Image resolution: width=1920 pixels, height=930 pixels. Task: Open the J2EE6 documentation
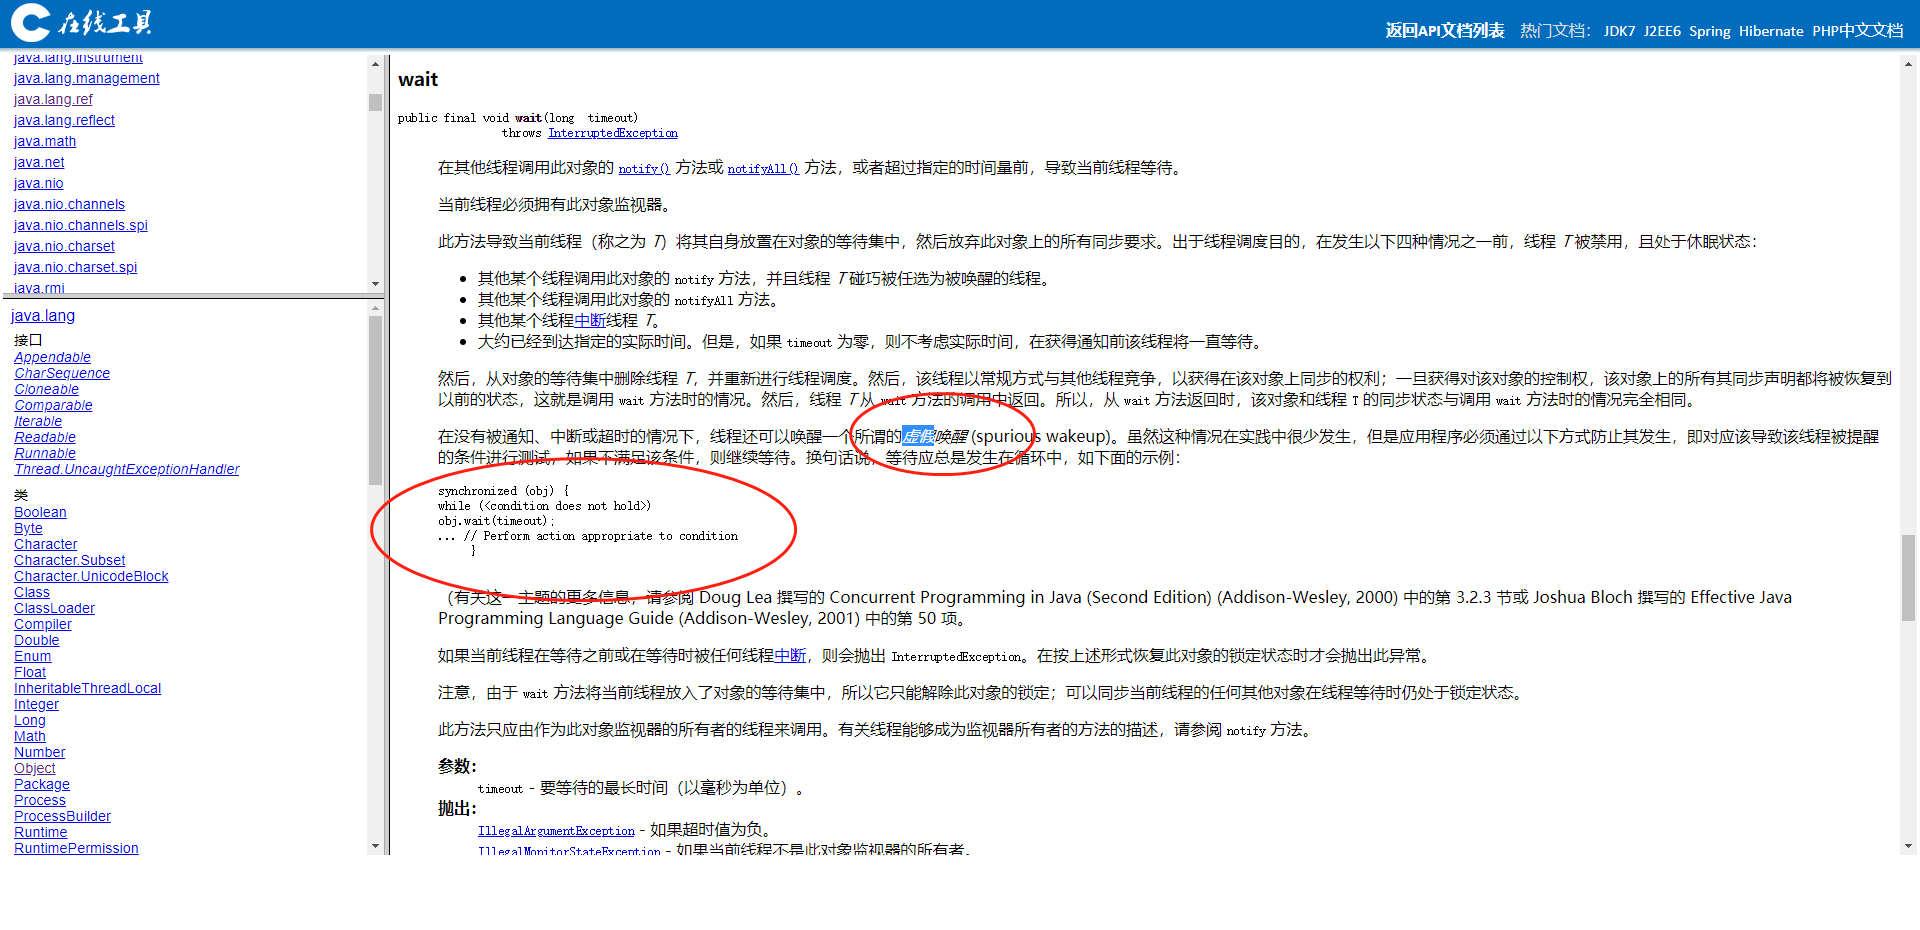pos(1661,30)
